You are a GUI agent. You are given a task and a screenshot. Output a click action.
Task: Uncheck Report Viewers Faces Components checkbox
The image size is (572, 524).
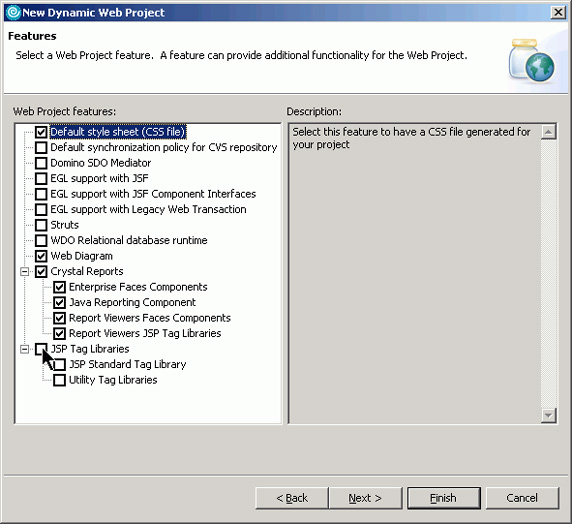[59, 318]
